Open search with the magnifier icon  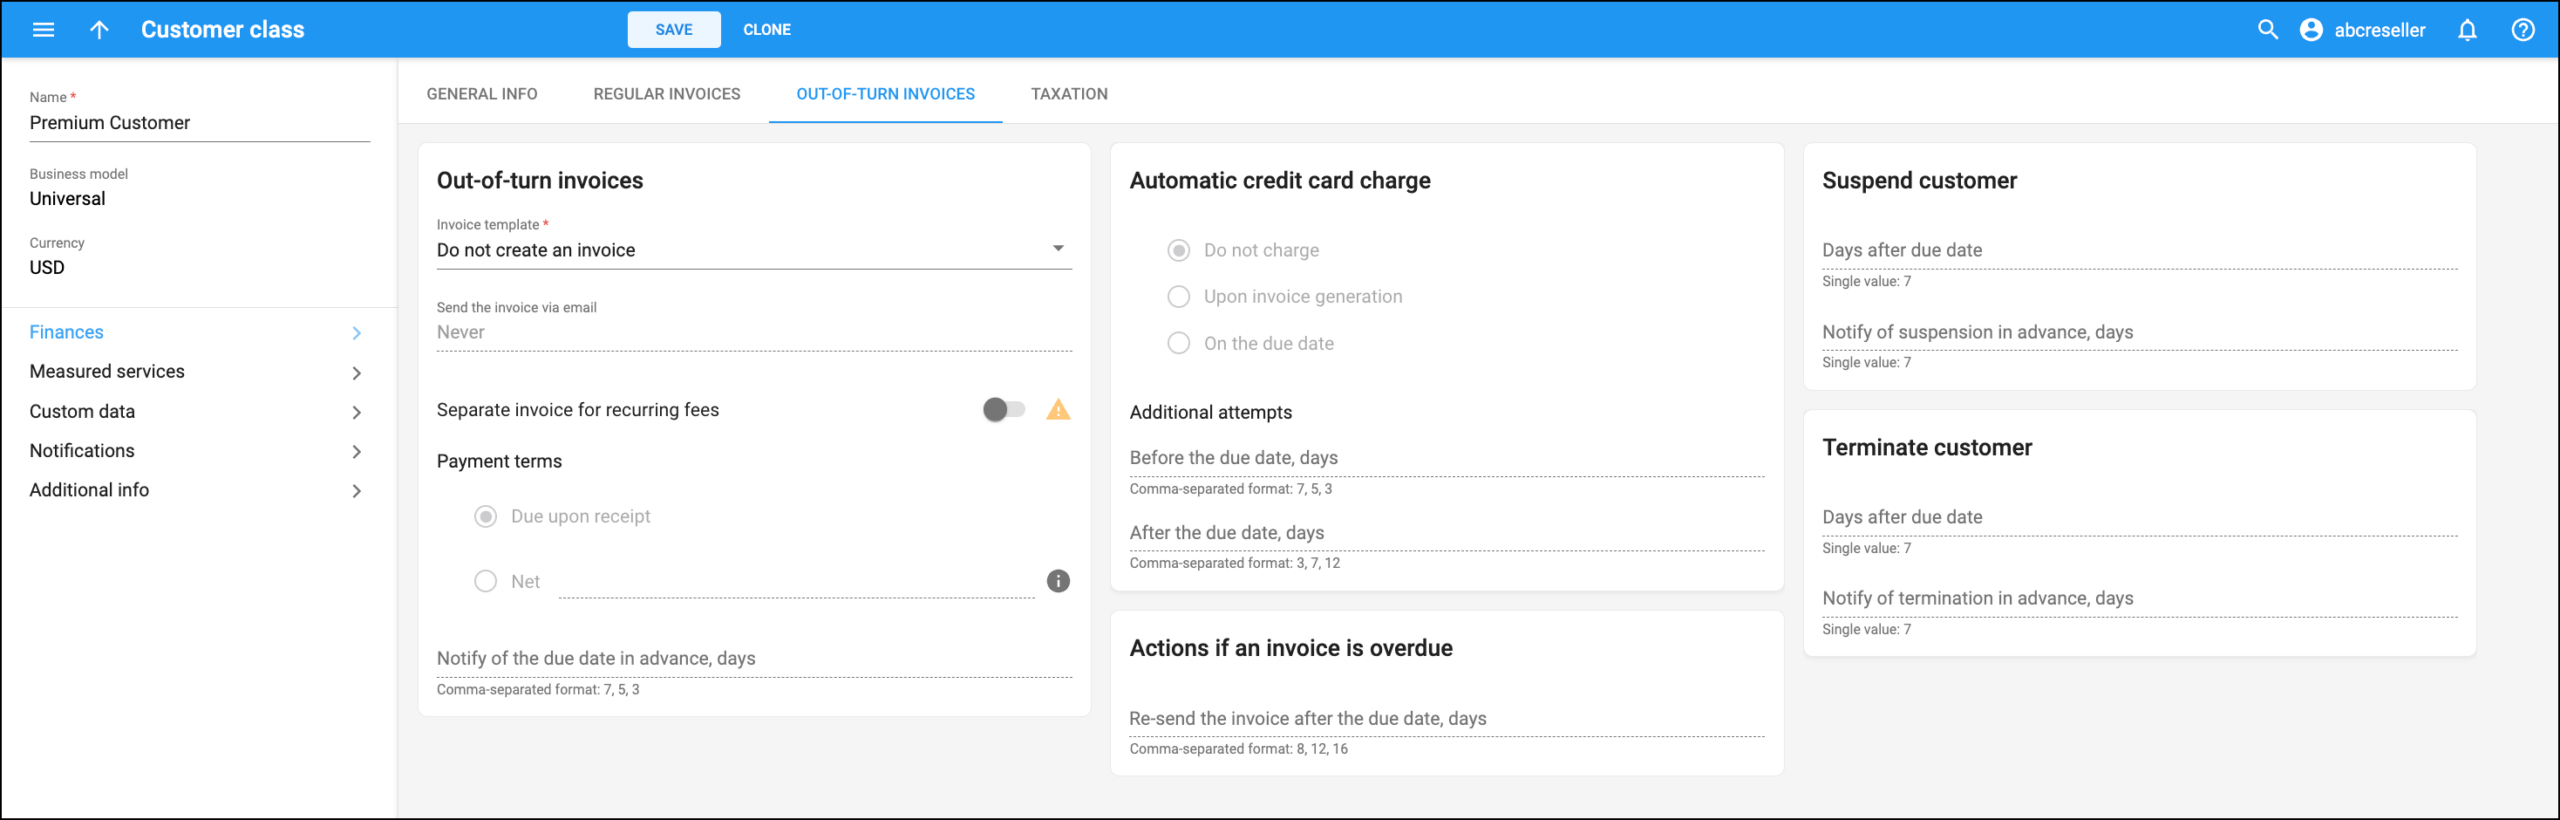[x=2267, y=30]
